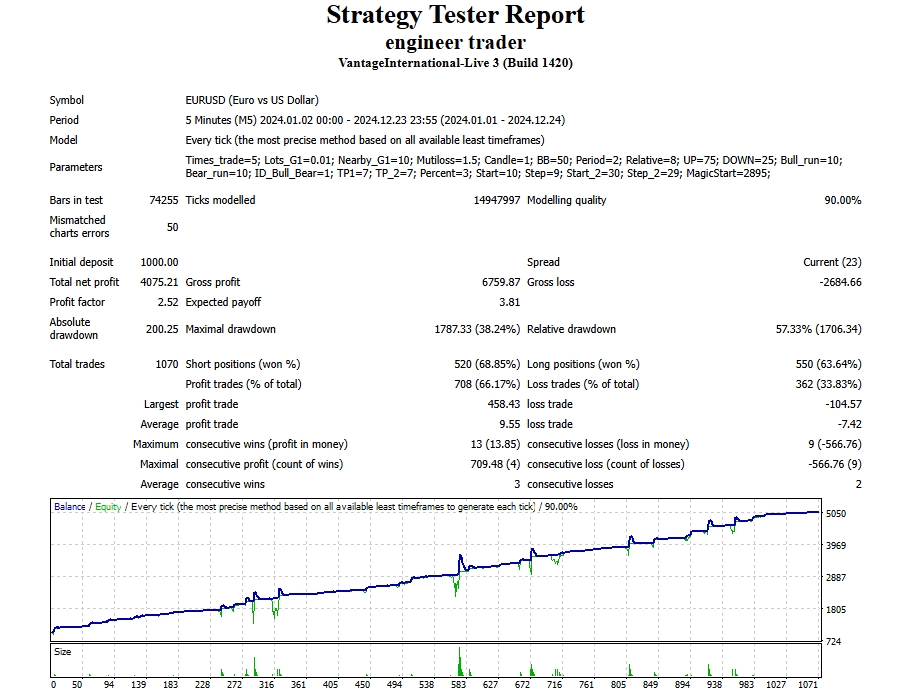Select the "engineer trader" subtitle
The image size is (897, 698).
[455, 42]
